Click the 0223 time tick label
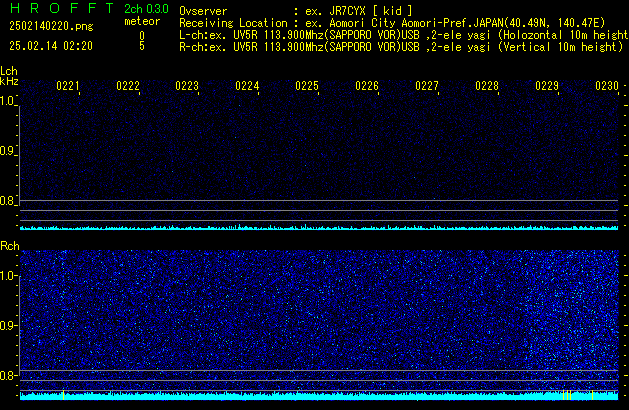Image resolution: width=629 pixels, height=410 pixels. 187,86
